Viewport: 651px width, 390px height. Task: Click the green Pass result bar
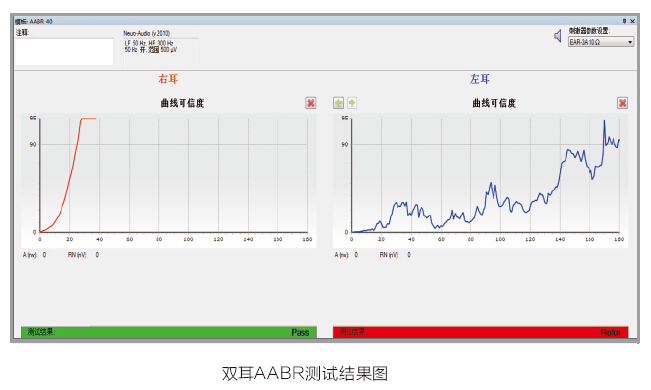(169, 332)
